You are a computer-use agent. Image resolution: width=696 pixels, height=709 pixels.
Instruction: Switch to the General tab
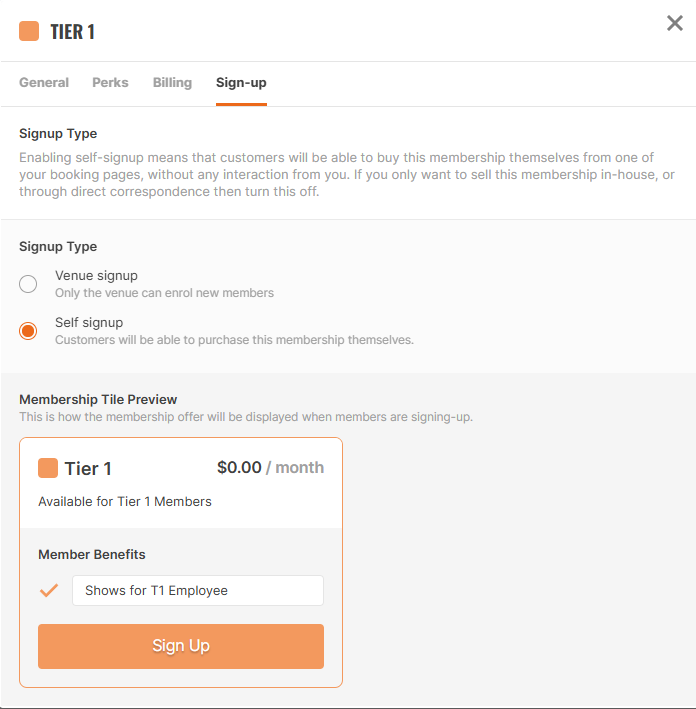coord(44,82)
